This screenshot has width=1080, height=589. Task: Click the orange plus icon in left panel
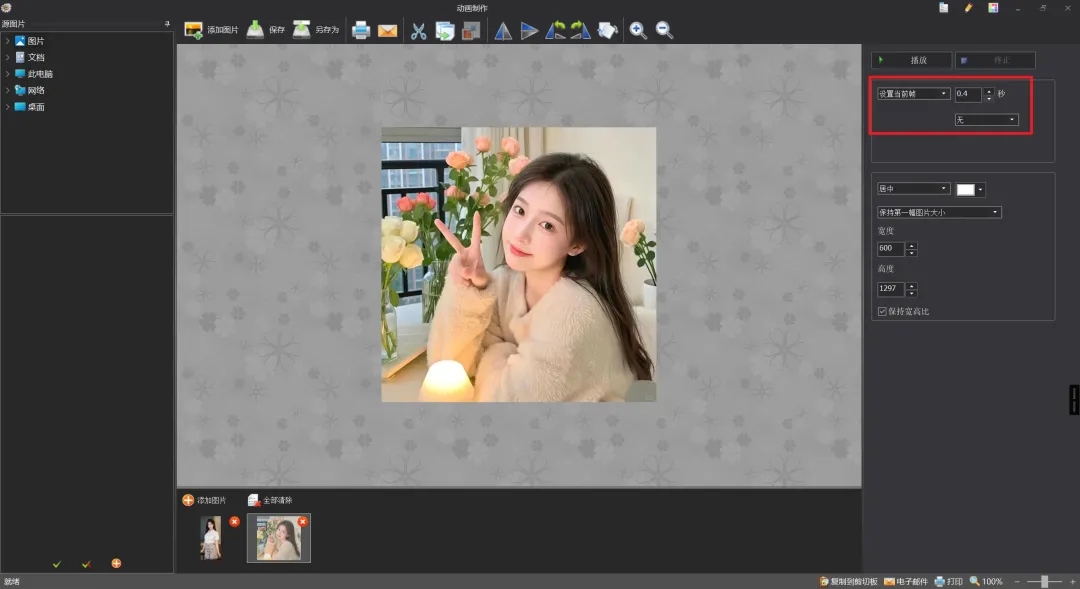(x=116, y=564)
